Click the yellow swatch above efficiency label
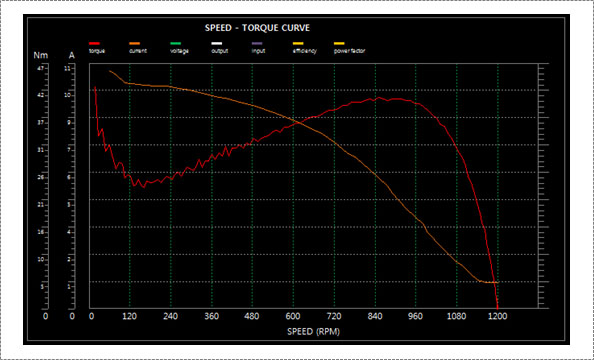 (x=298, y=44)
